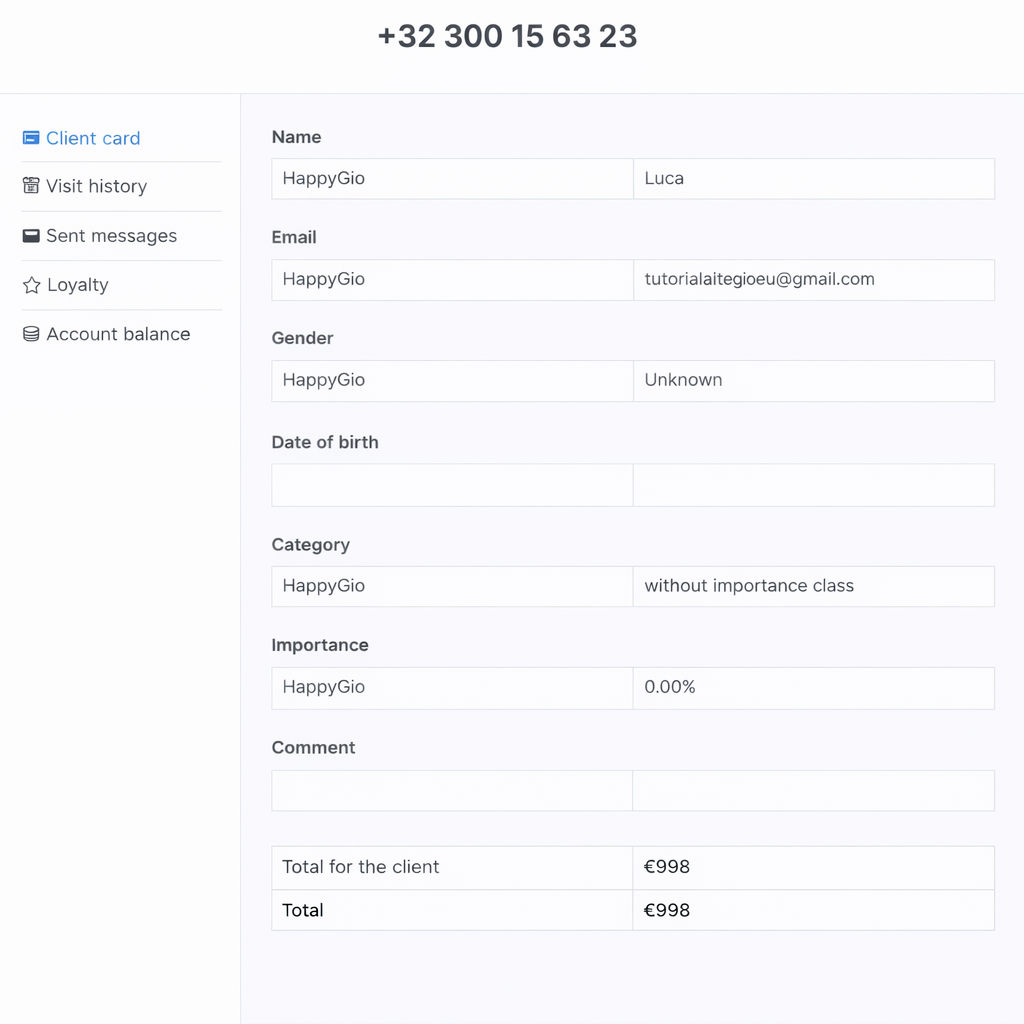Click the HappyGio cell in the Name row
This screenshot has height=1024, width=1024.
(324, 179)
